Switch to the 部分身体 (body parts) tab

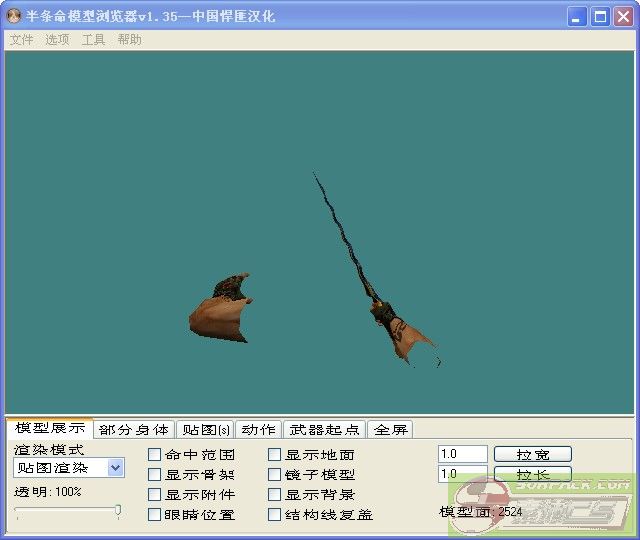coord(134,429)
